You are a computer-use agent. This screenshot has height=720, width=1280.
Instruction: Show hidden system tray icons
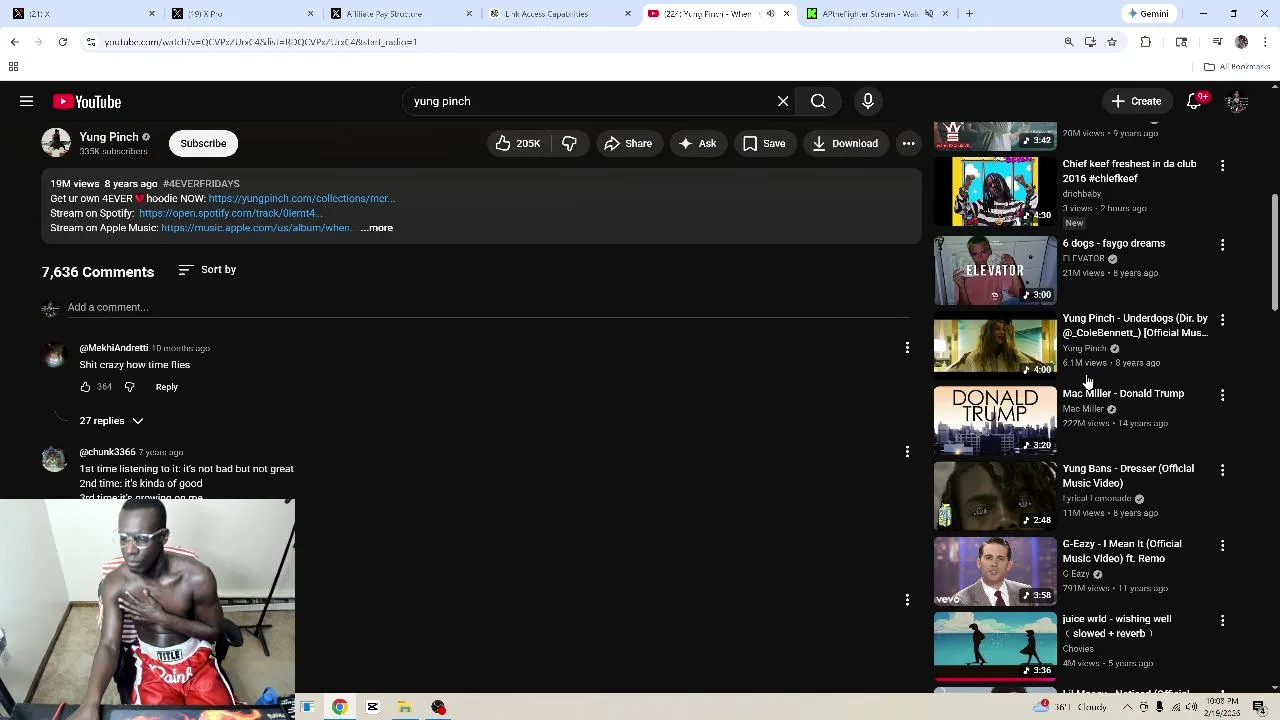tap(1128, 707)
